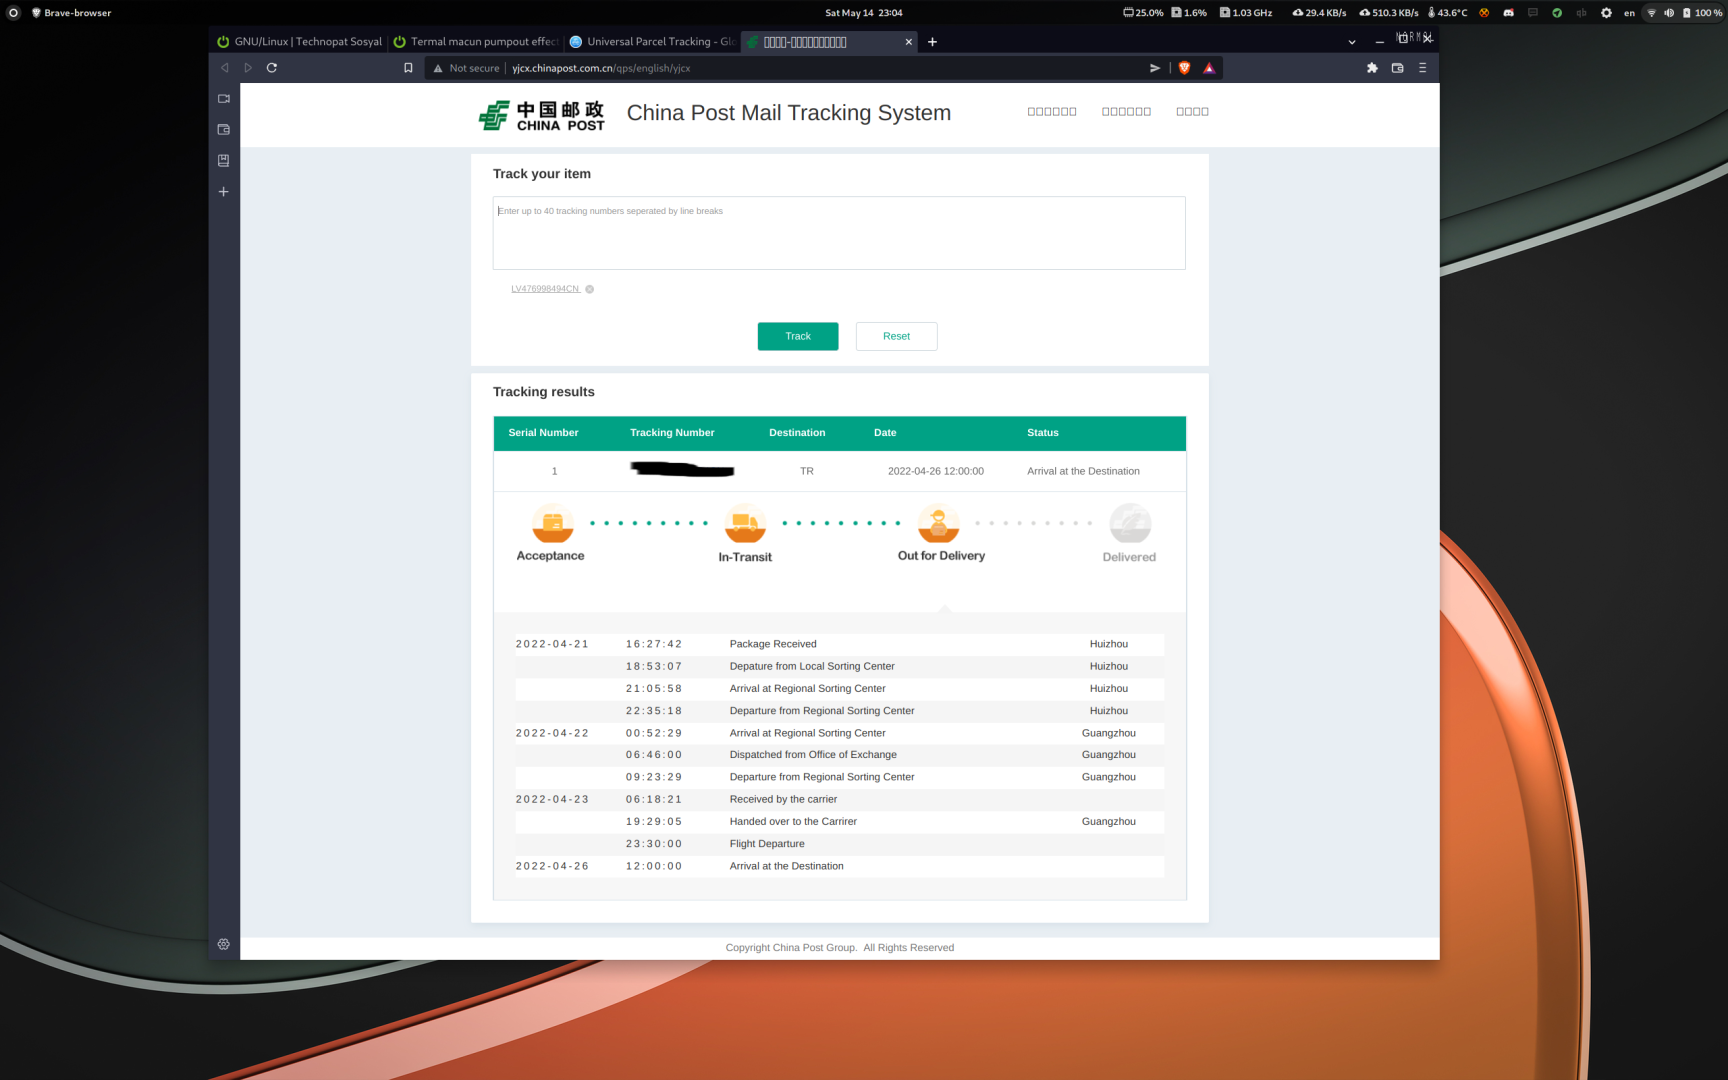Click the CPU temperature 43.6°C indicator
Screen dimensions: 1728x1080
(x=1447, y=13)
